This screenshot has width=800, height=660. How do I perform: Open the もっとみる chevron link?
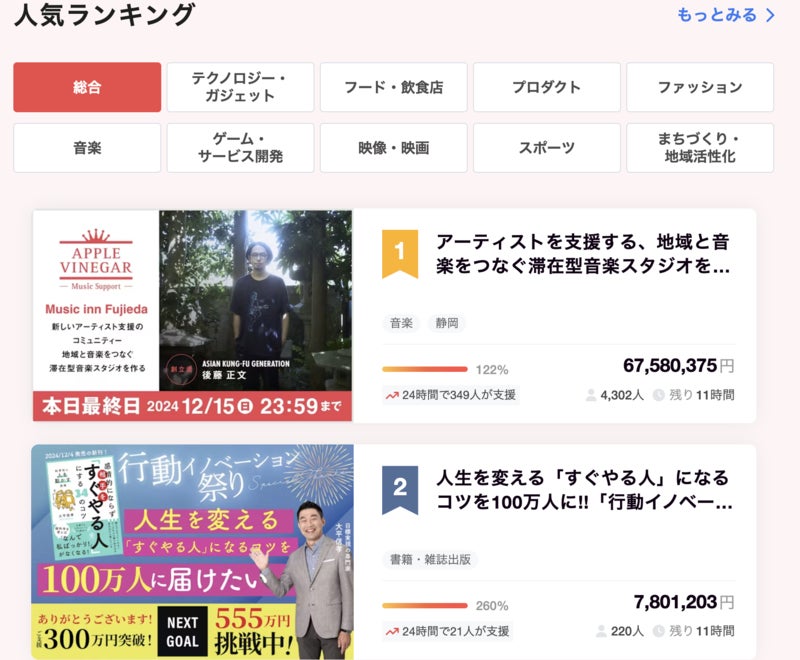coord(726,15)
